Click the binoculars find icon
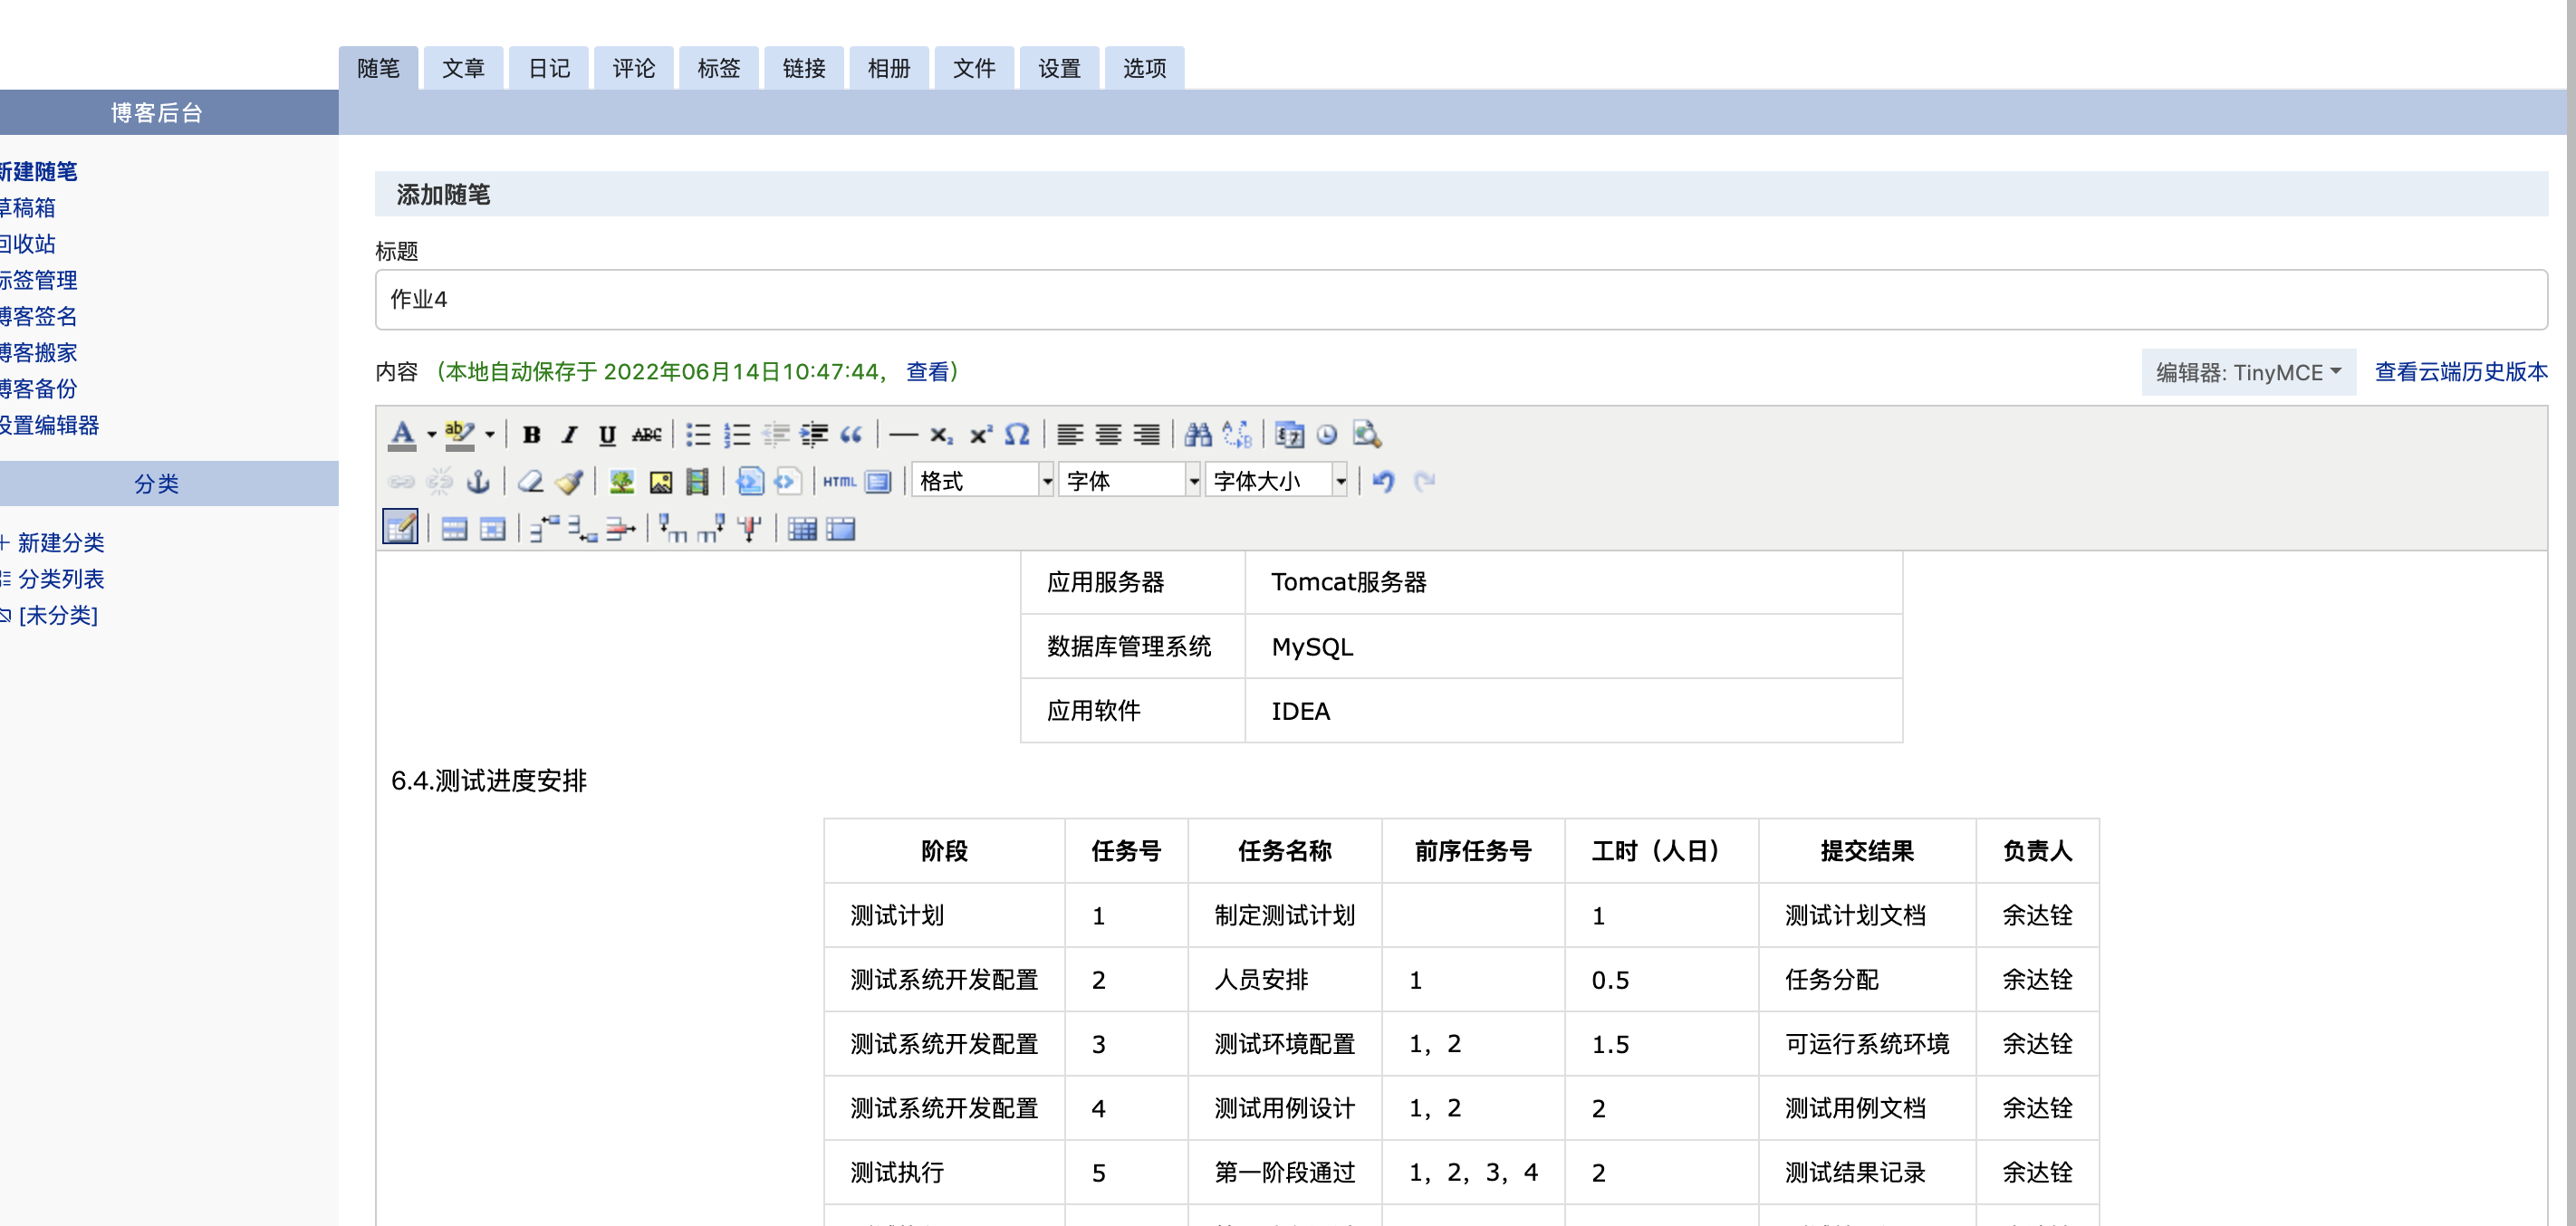Screen dimensions: 2576x1226 coord(1197,434)
